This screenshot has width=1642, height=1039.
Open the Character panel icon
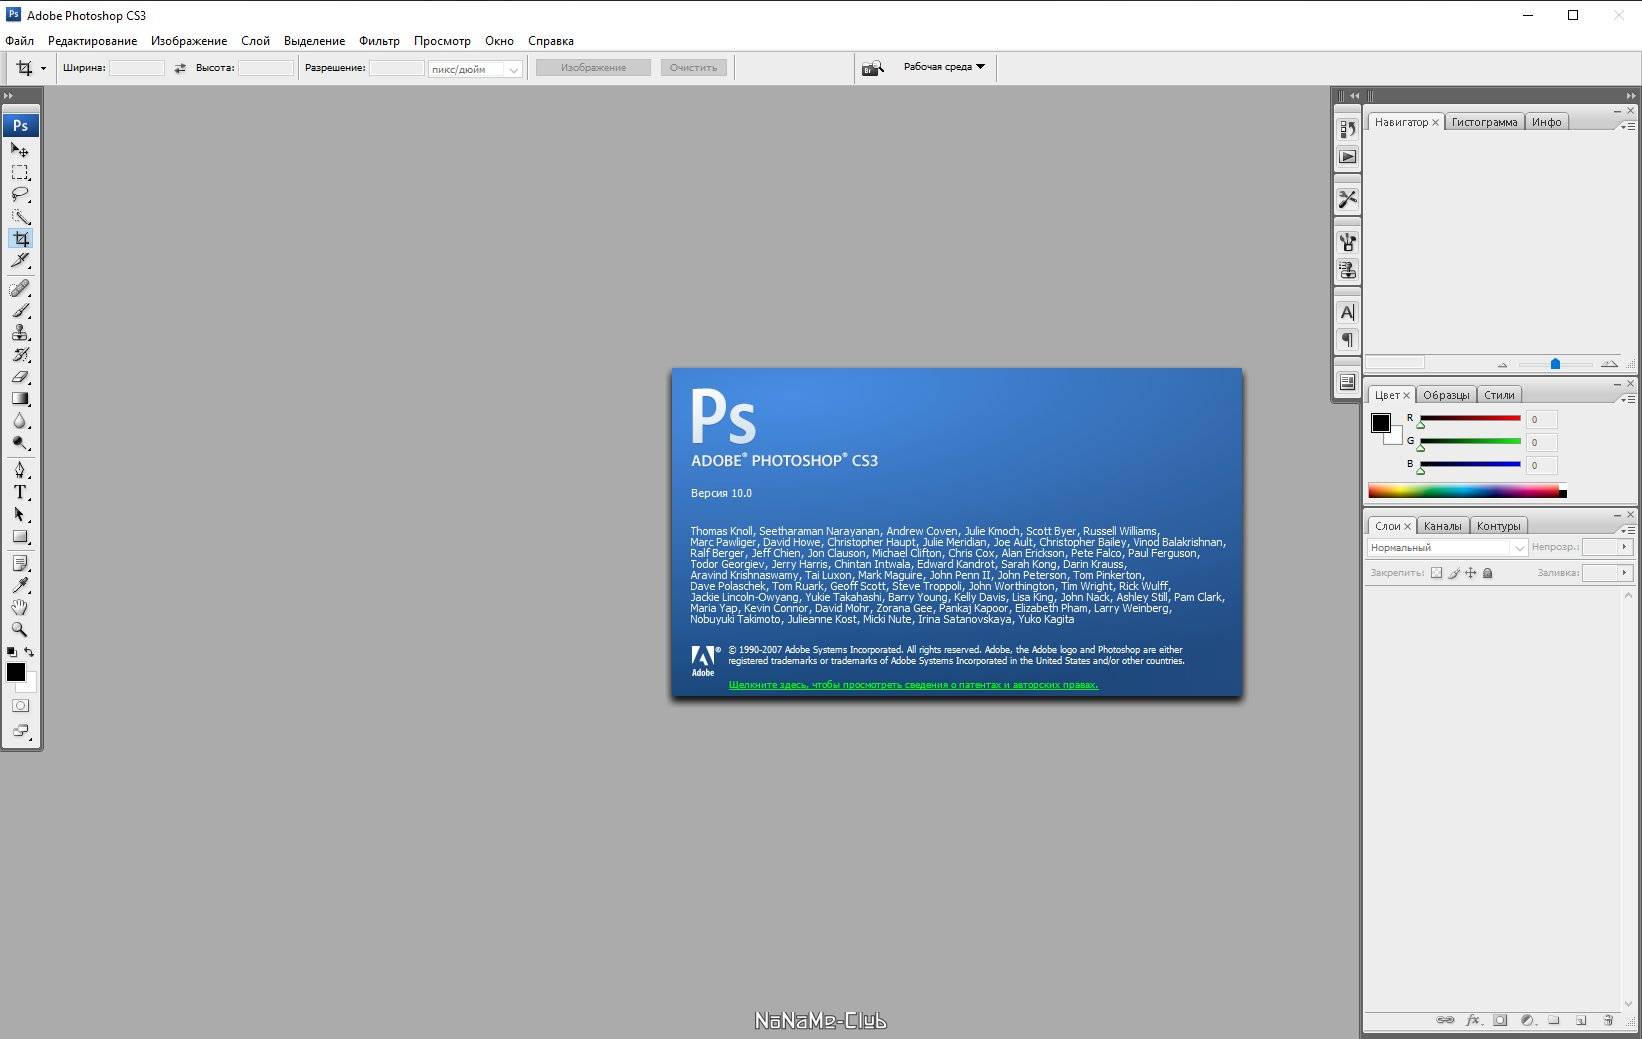click(x=1347, y=312)
